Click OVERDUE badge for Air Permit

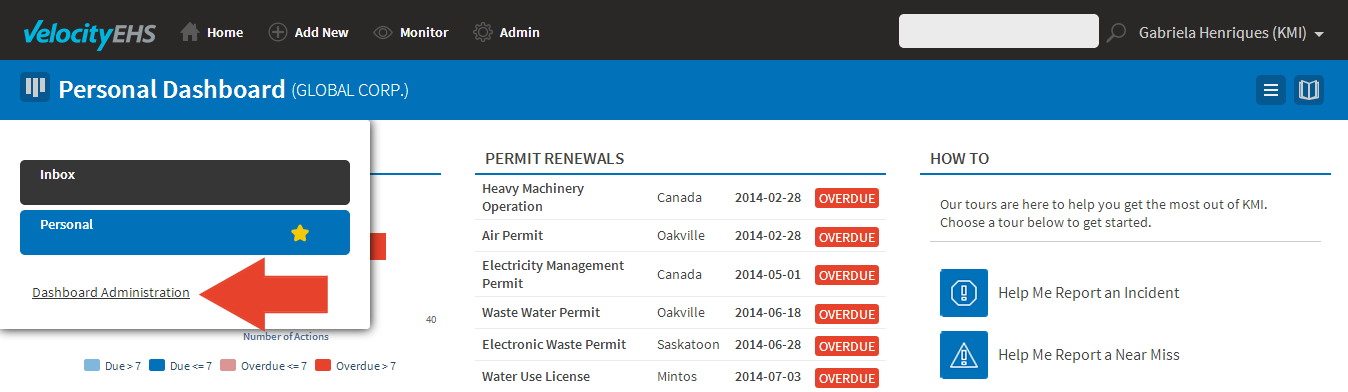[847, 237]
